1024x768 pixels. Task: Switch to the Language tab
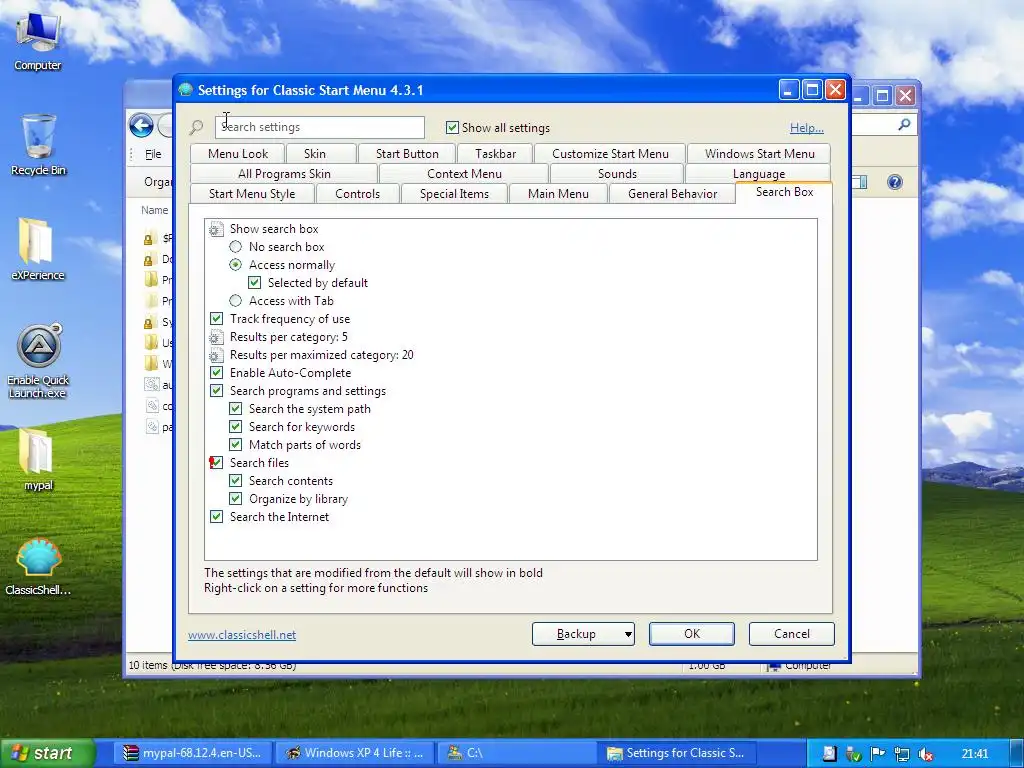click(758, 174)
